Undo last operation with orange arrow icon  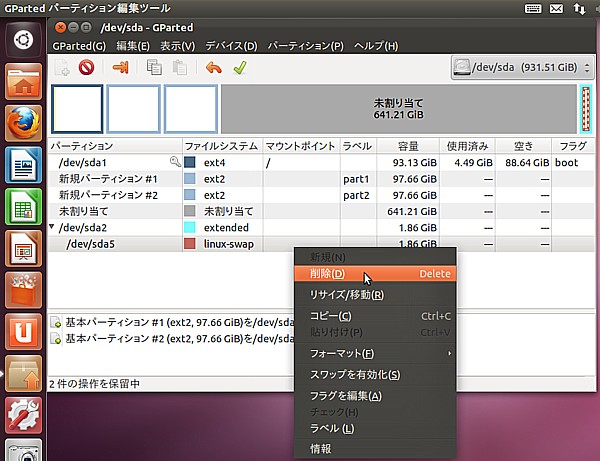click(x=214, y=68)
